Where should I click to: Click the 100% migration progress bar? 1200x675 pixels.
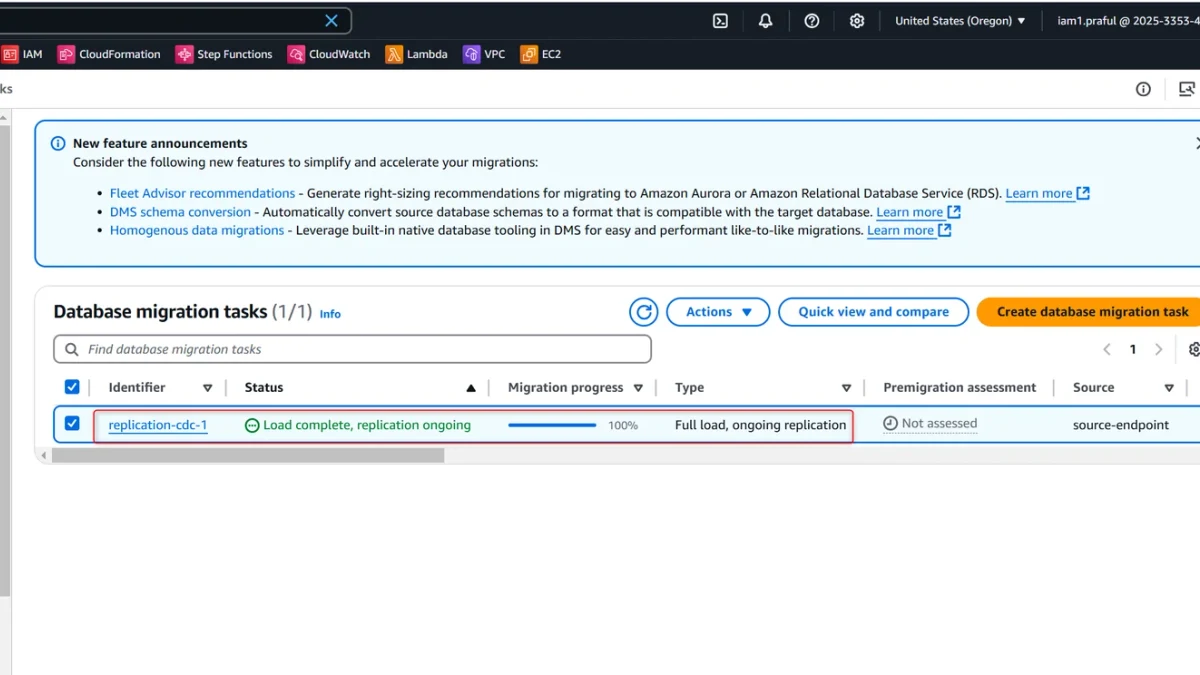[x=552, y=425]
